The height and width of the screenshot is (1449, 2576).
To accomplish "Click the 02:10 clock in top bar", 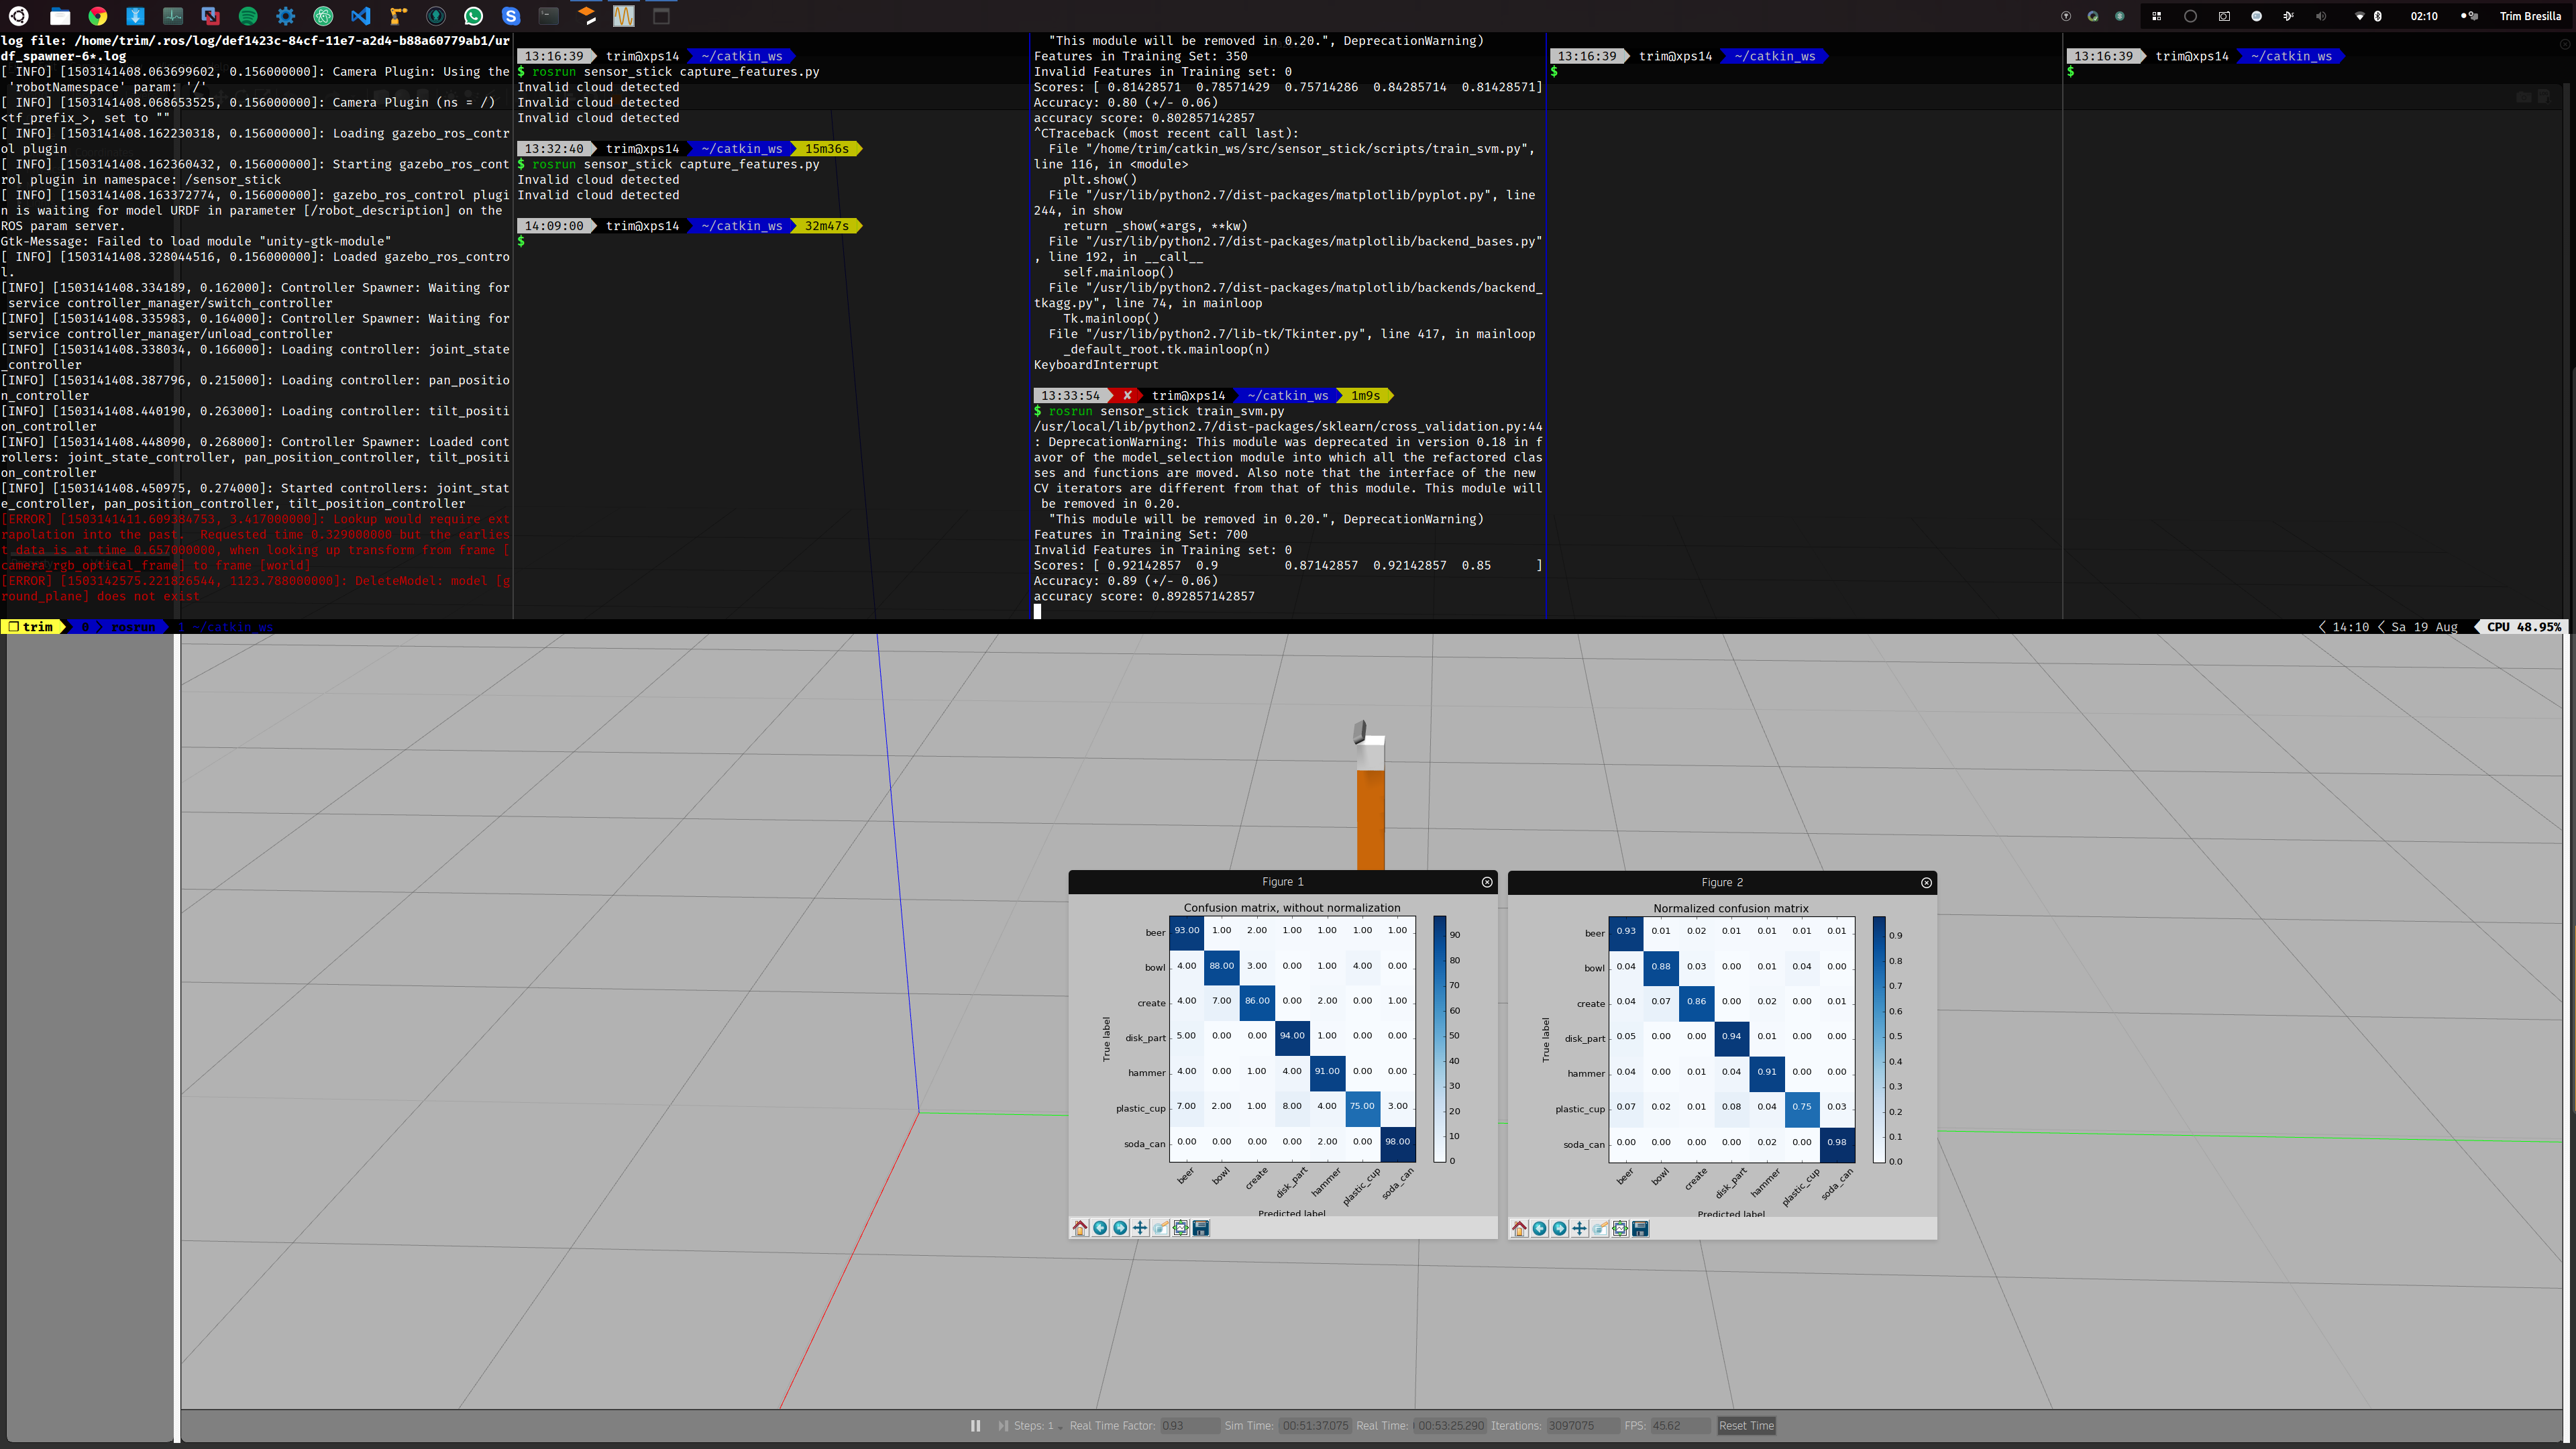I will [x=2424, y=16].
